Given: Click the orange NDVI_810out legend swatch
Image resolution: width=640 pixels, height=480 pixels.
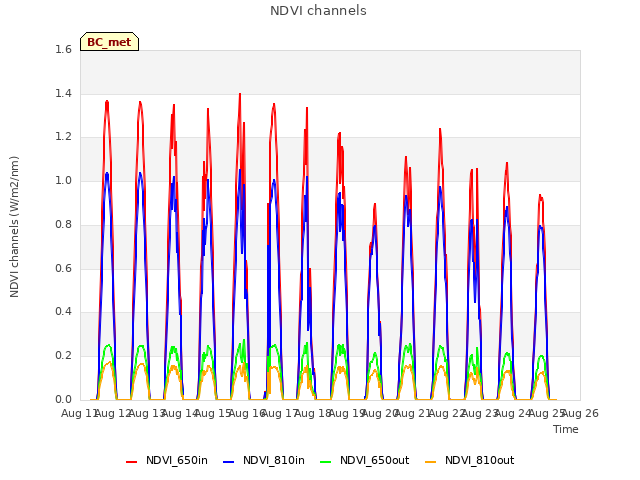Looking at the screenshot, I should click(431, 462).
